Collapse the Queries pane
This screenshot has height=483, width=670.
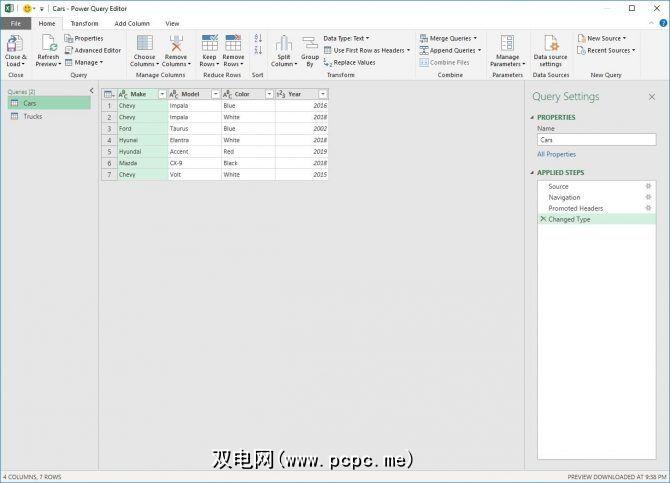(91, 91)
